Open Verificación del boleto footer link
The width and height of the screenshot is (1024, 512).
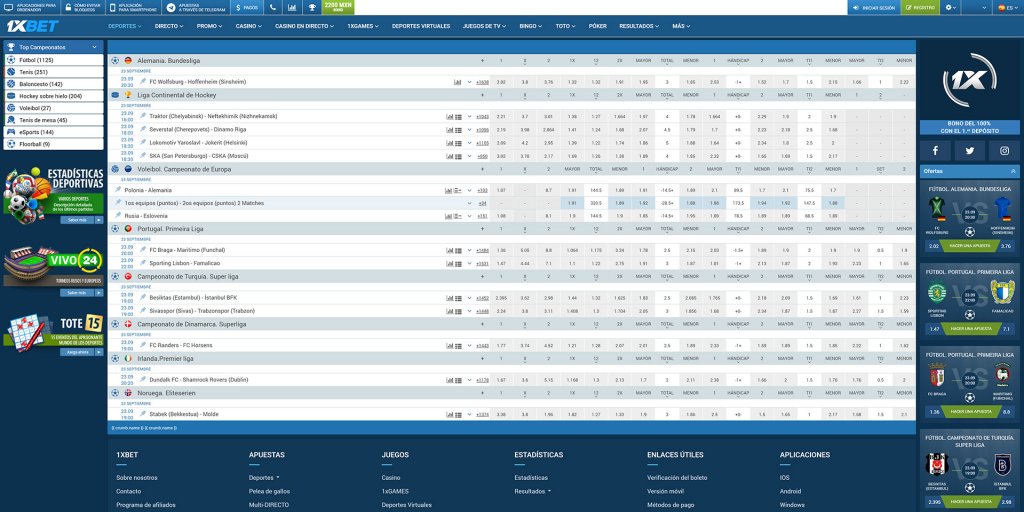click(677, 477)
